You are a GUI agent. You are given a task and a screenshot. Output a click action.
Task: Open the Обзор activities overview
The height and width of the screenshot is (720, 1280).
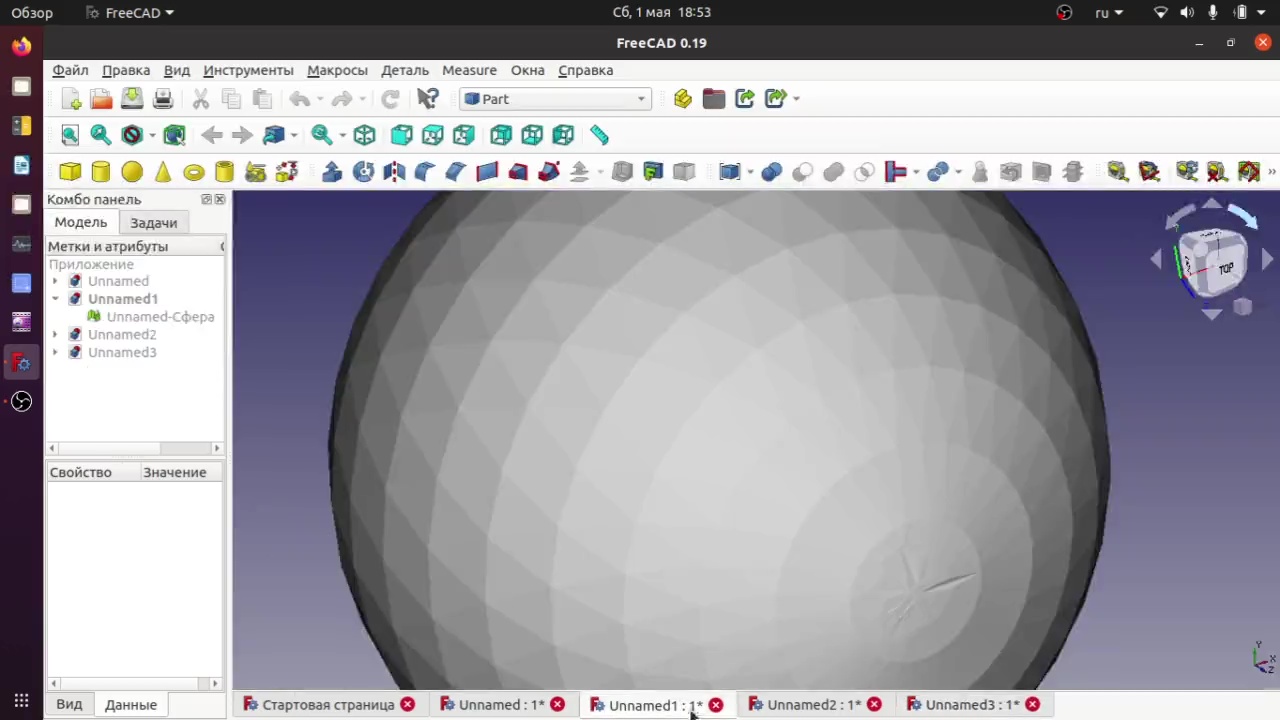click(32, 12)
